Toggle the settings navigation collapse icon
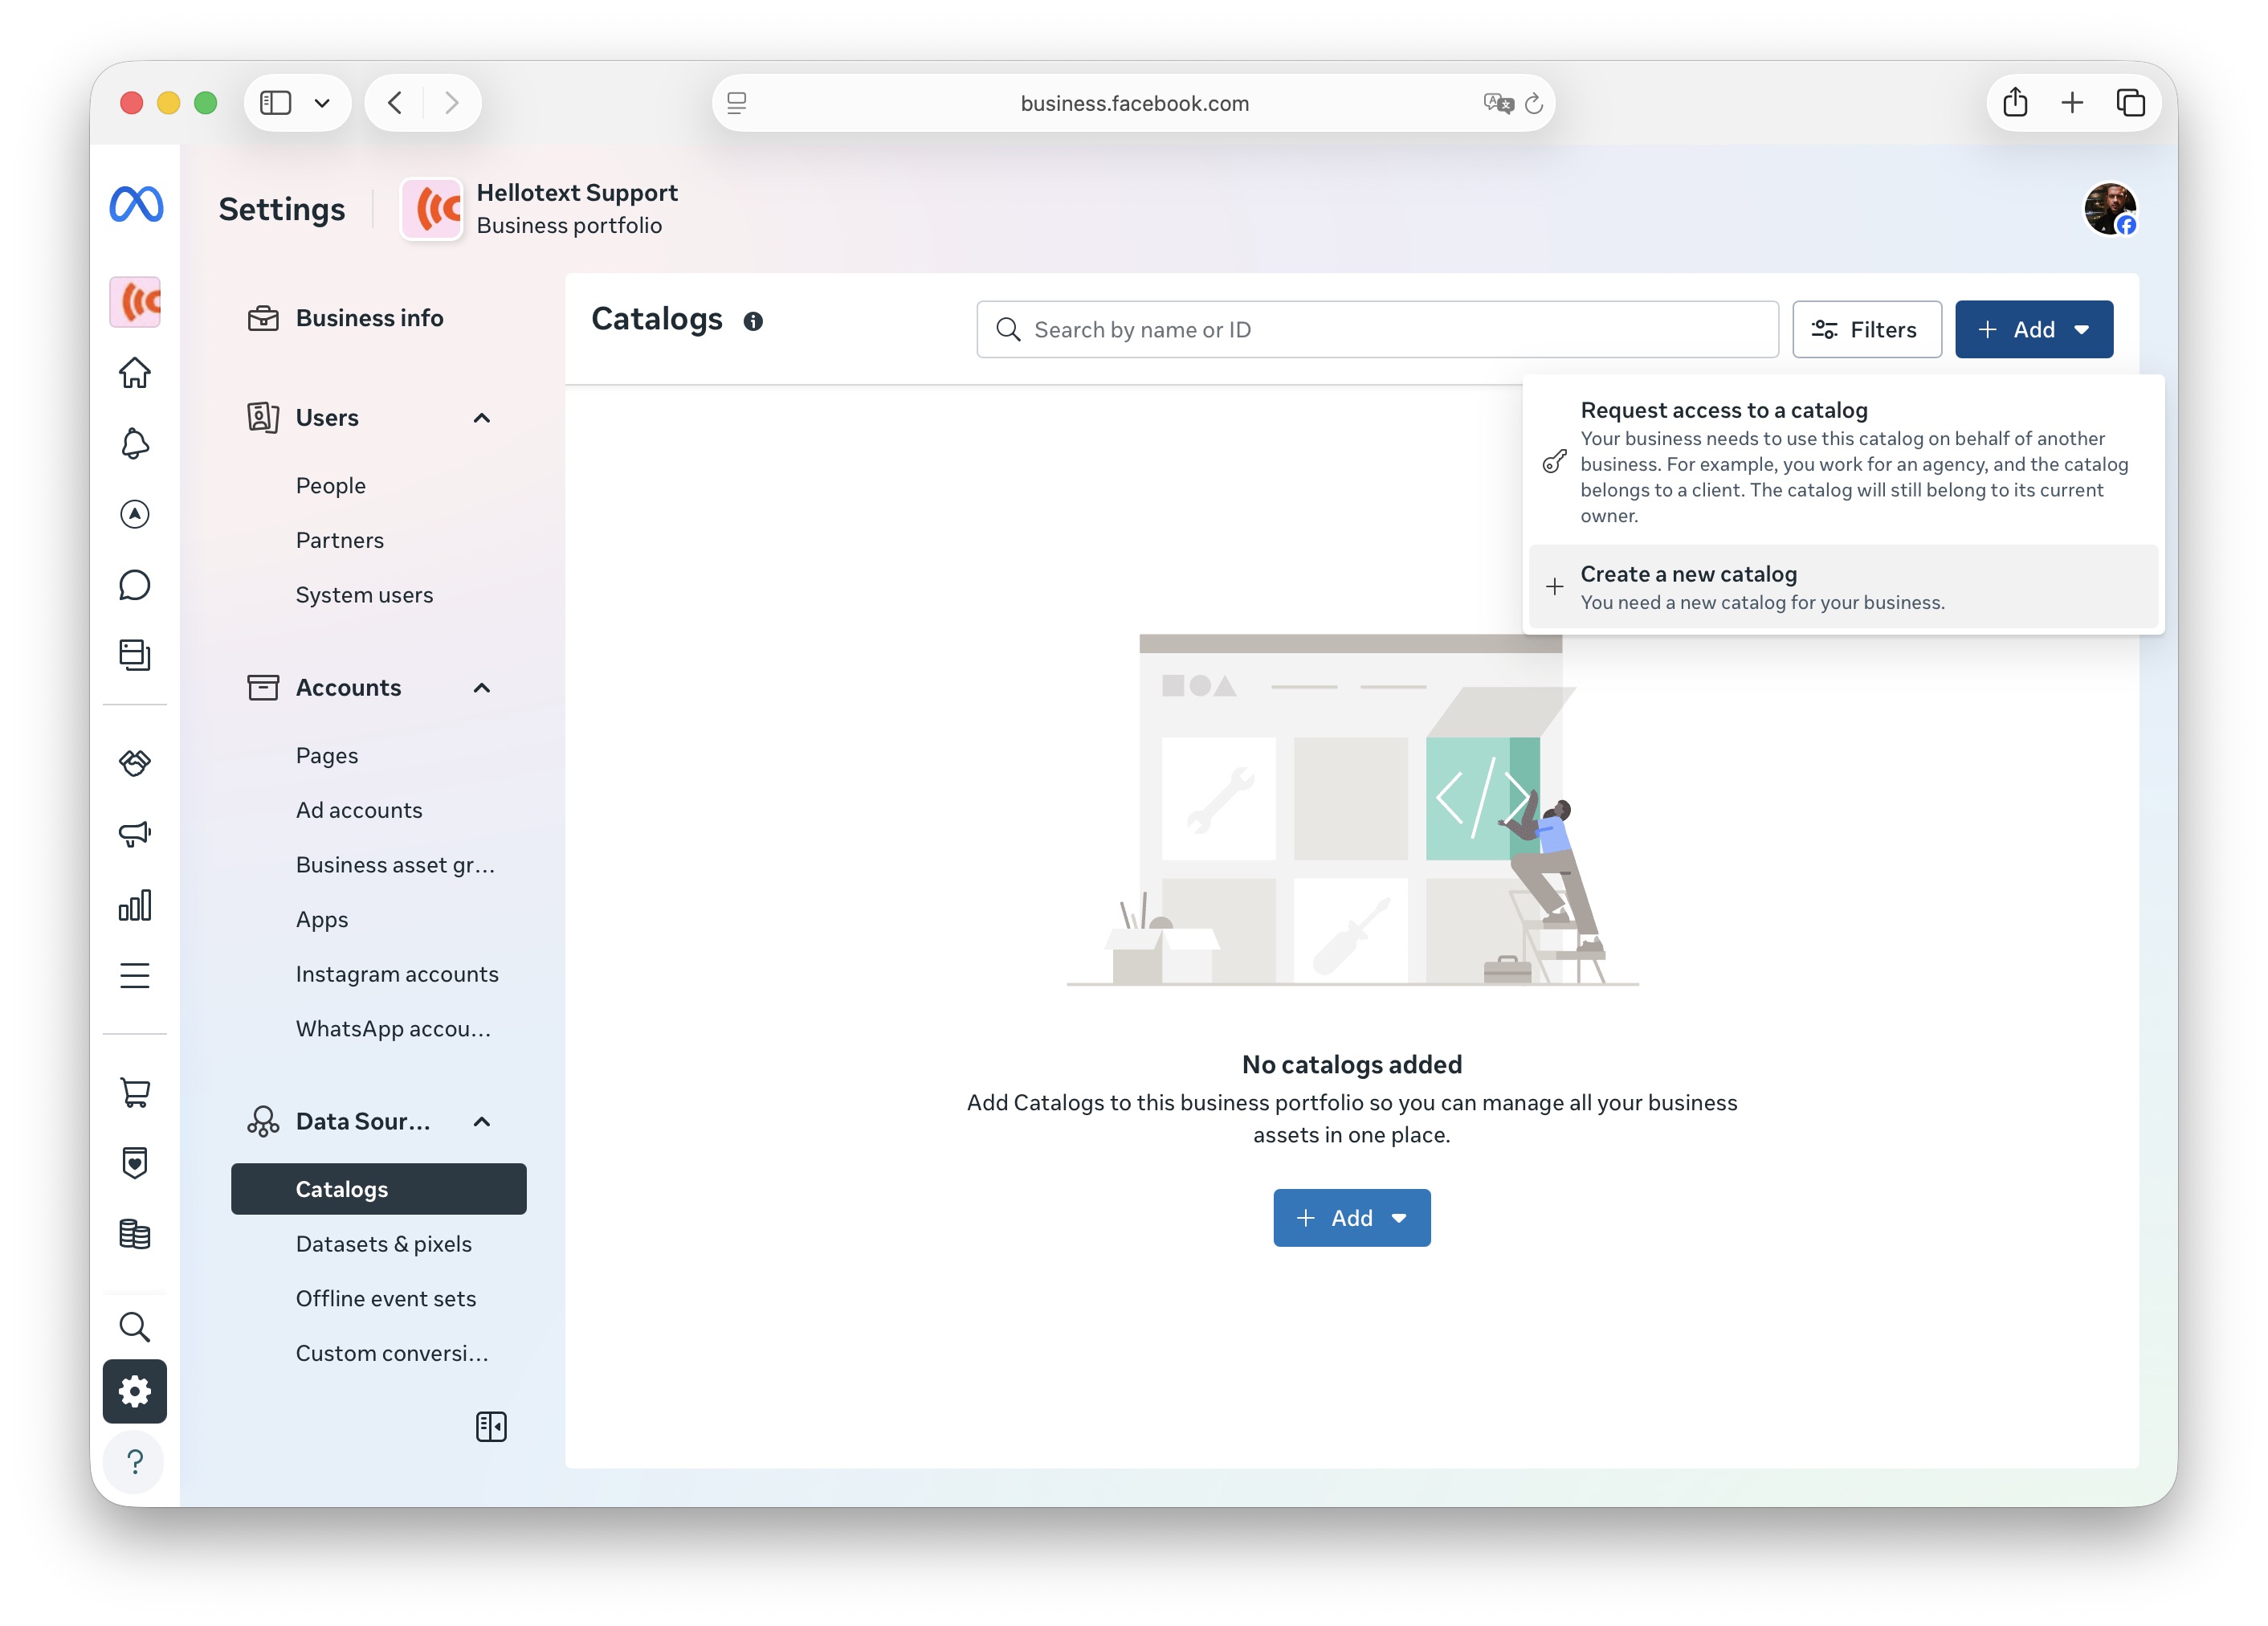 [x=491, y=1427]
